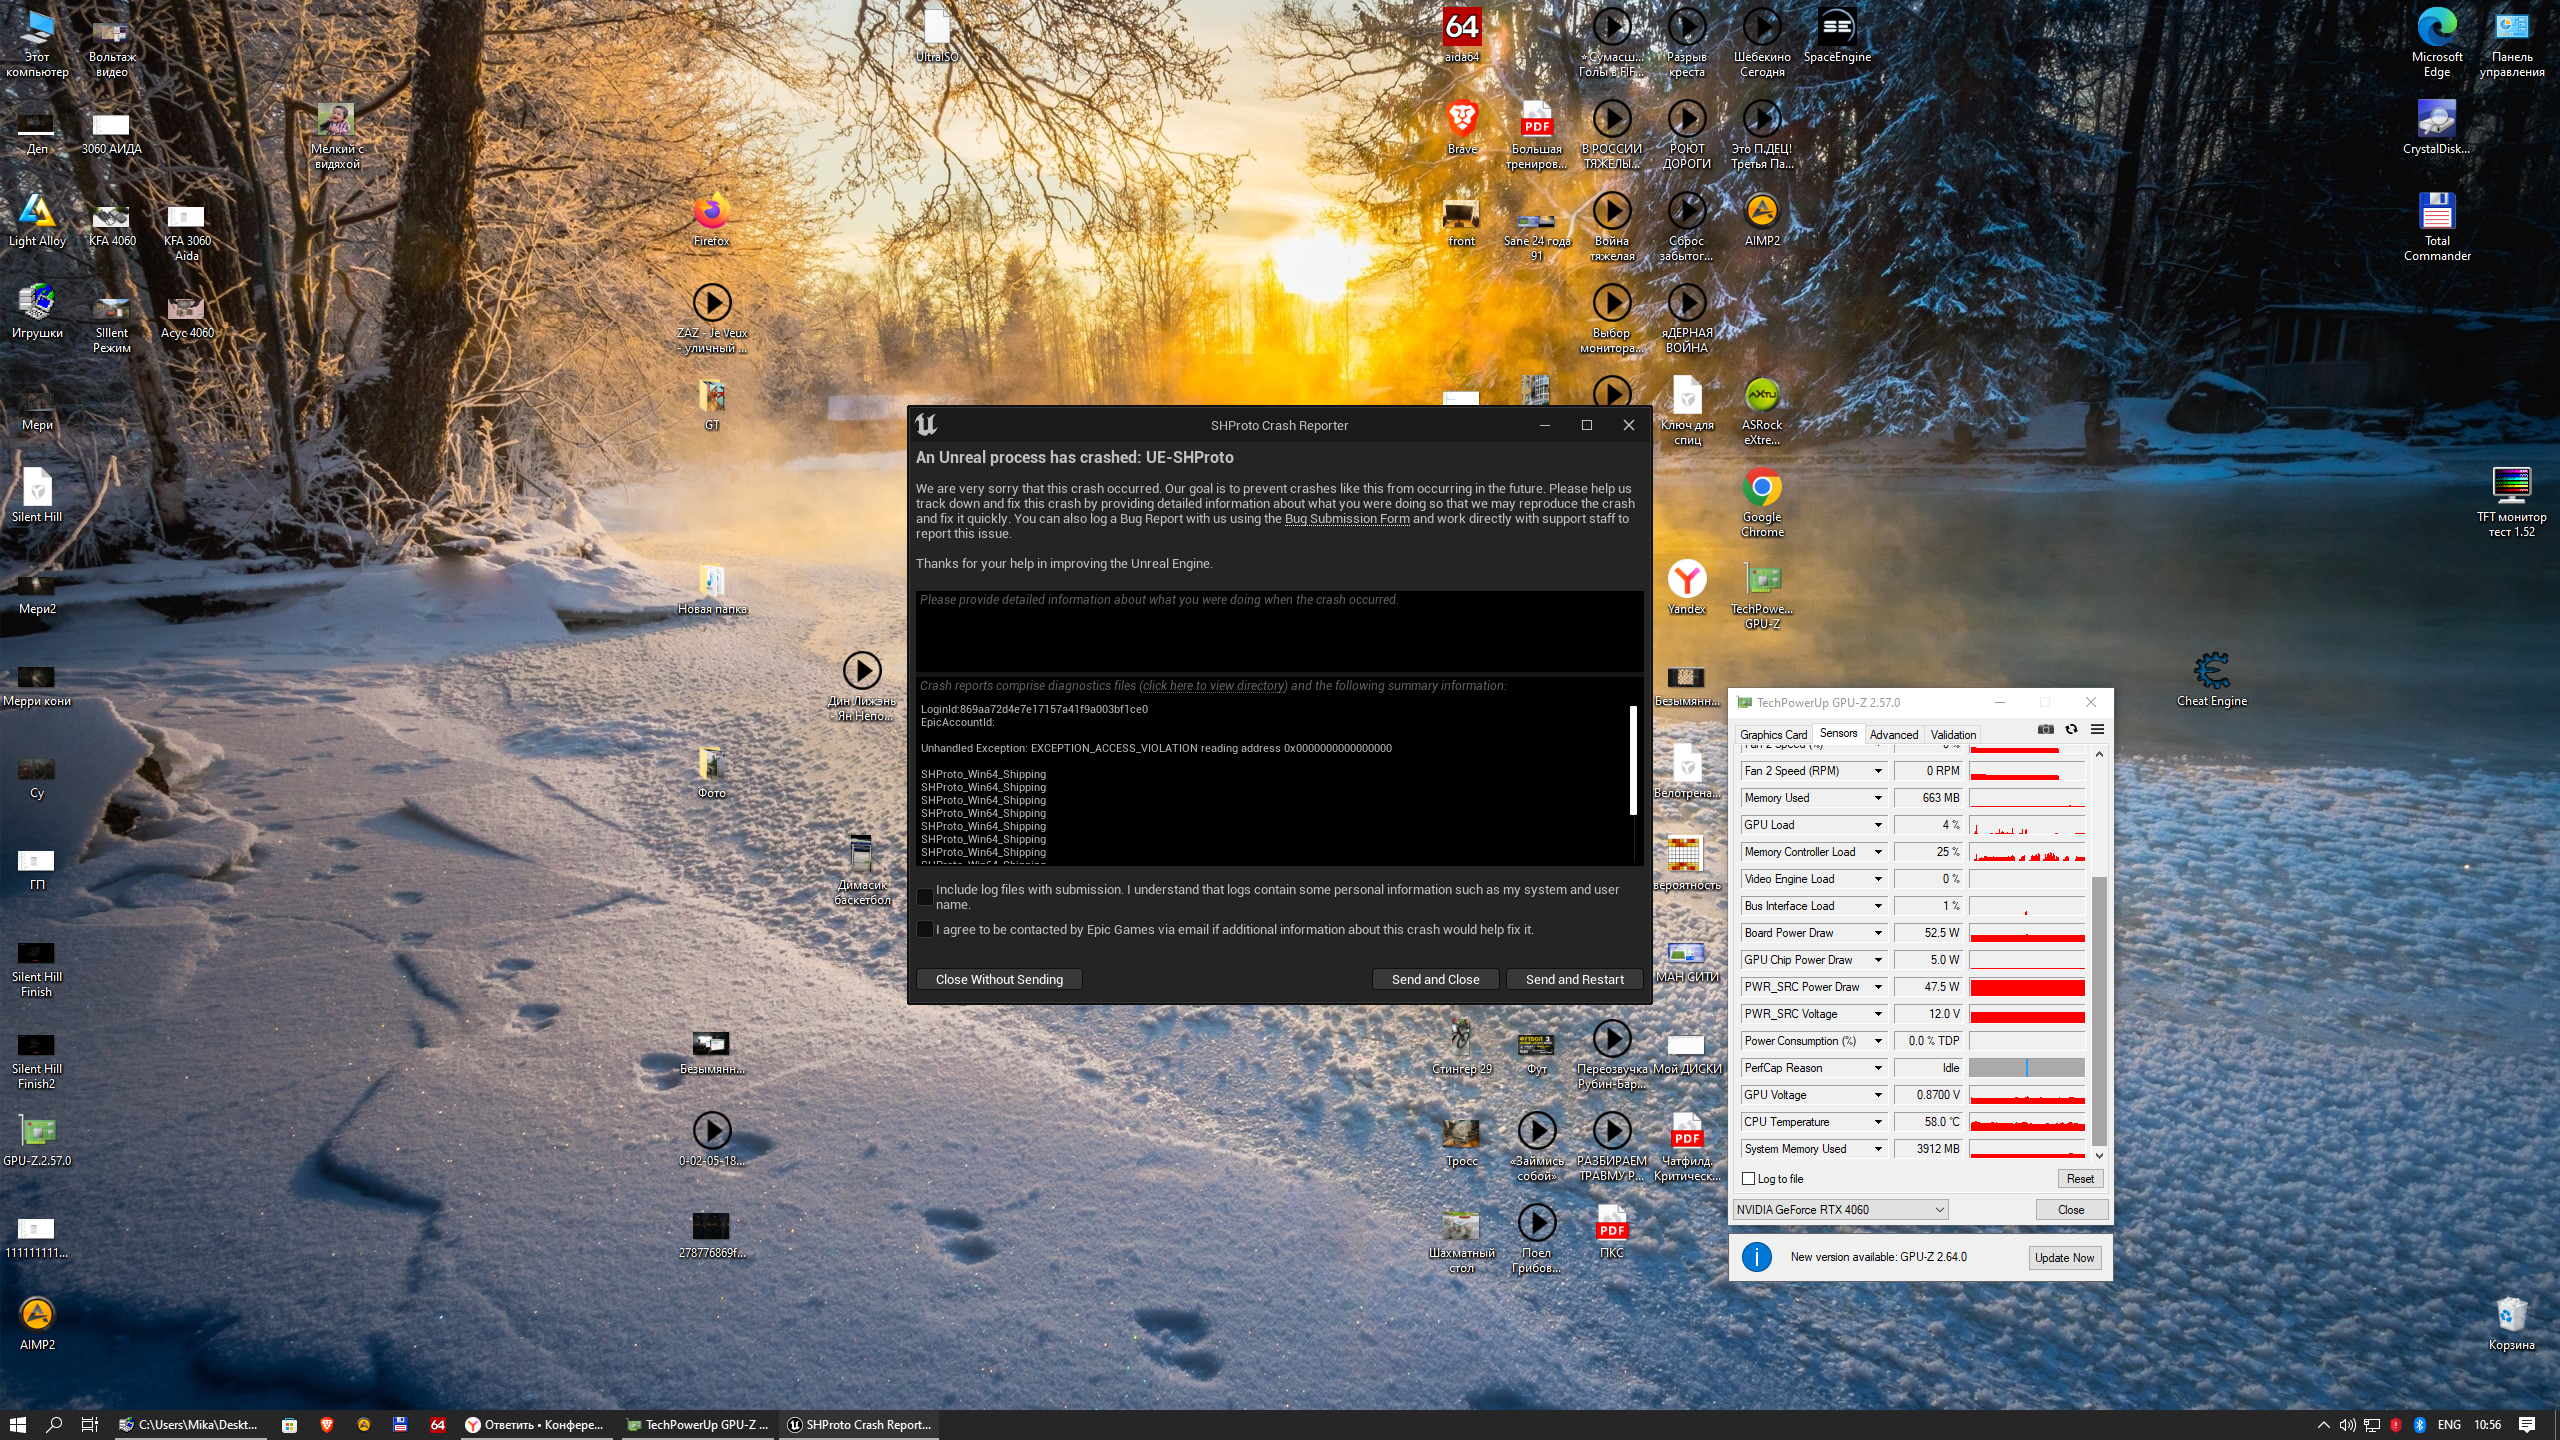Viewport: 2560px width, 1440px height.
Task: Open the GPU-Z hamburger menu icon
Action: [x=2097, y=729]
